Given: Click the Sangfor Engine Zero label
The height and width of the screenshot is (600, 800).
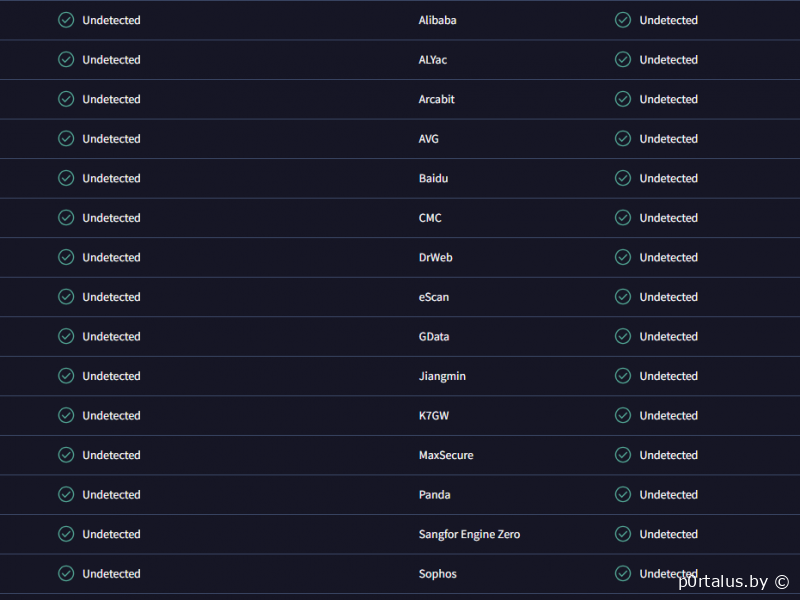Looking at the screenshot, I should pos(469,534).
